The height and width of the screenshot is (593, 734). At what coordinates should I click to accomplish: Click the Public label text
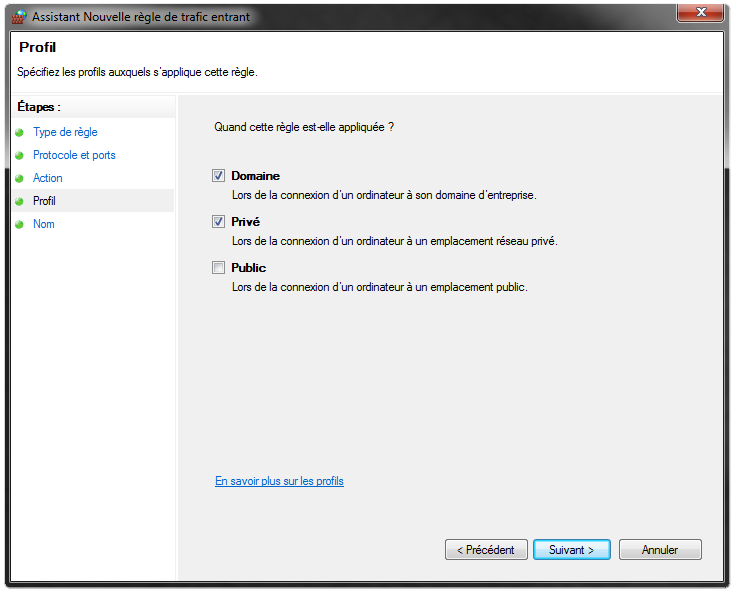click(249, 268)
